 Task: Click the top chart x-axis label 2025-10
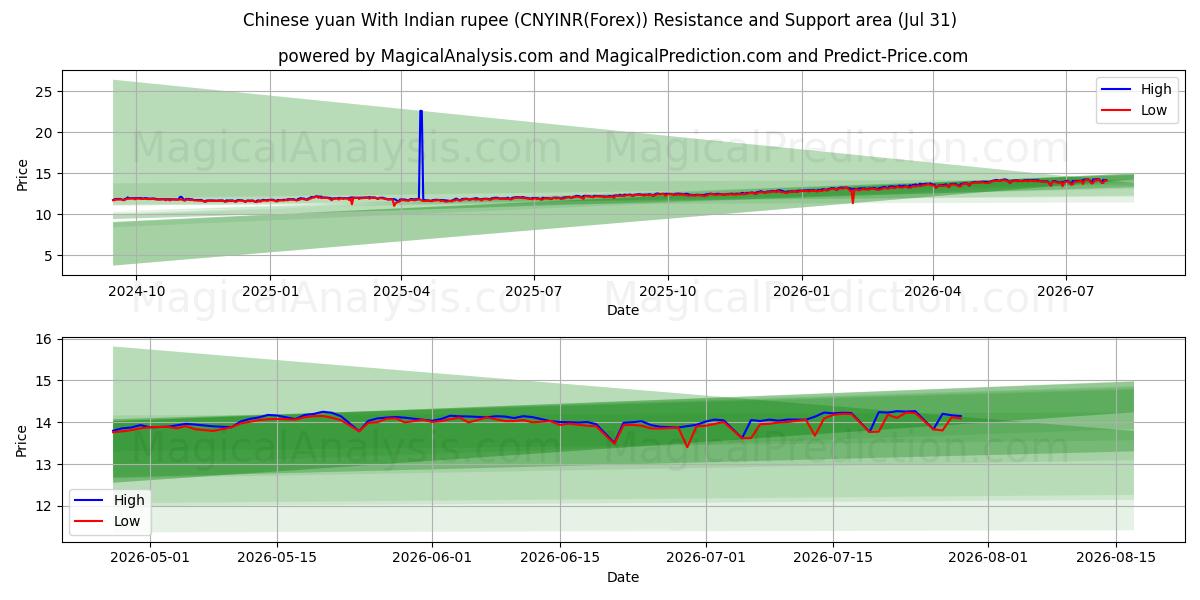pyautogui.click(x=667, y=291)
